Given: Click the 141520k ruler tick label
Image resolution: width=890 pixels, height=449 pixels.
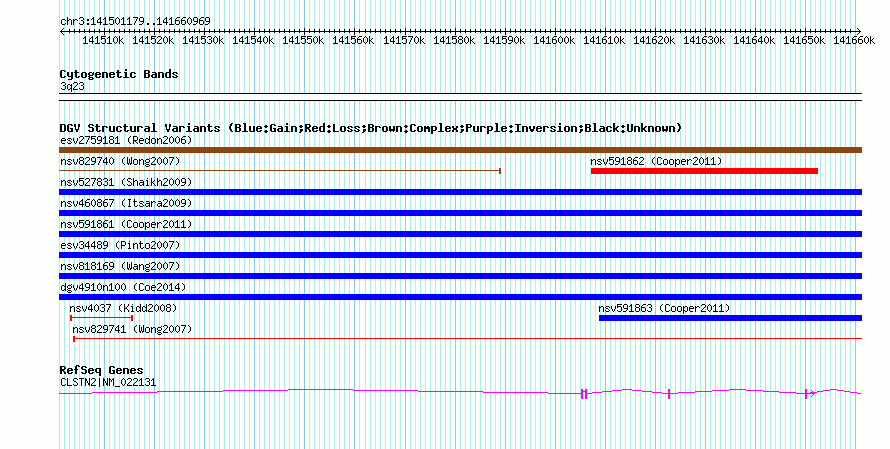Looking at the screenshot, I should [x=153, y=40].
